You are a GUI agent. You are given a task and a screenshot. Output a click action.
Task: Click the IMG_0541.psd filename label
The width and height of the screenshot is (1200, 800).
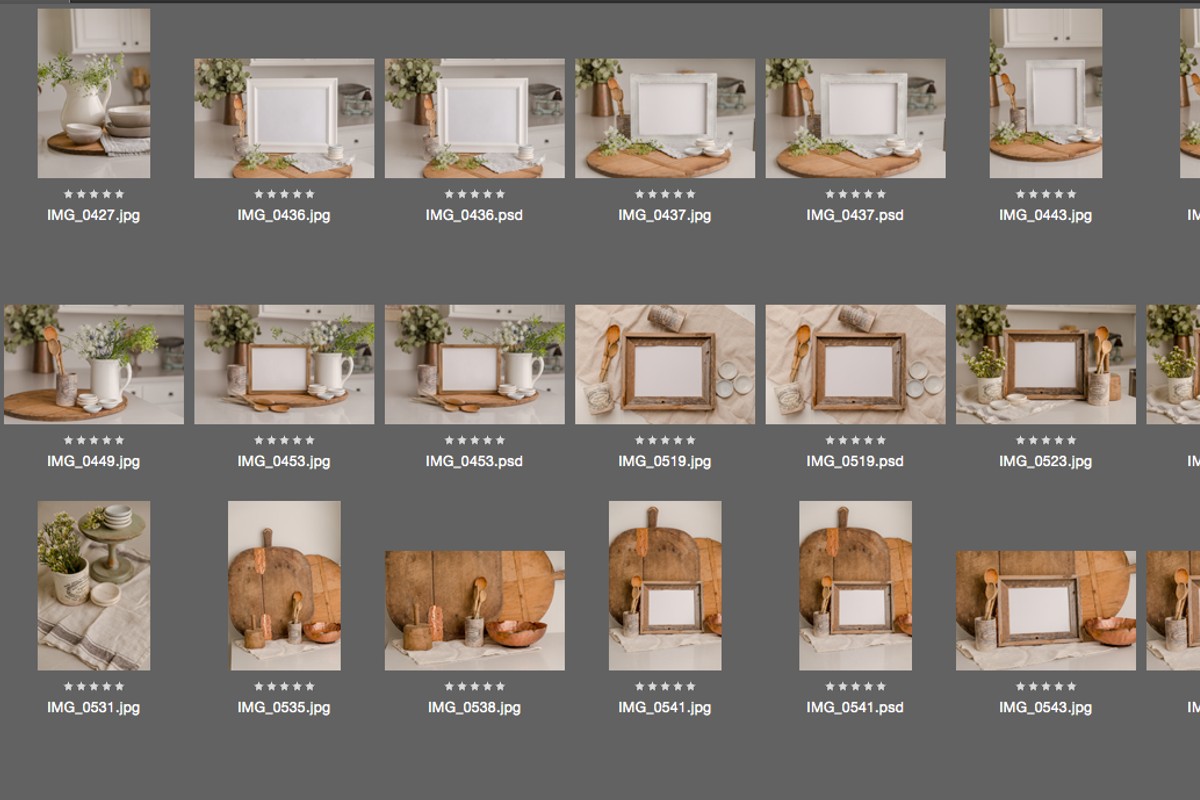[855, 707]
